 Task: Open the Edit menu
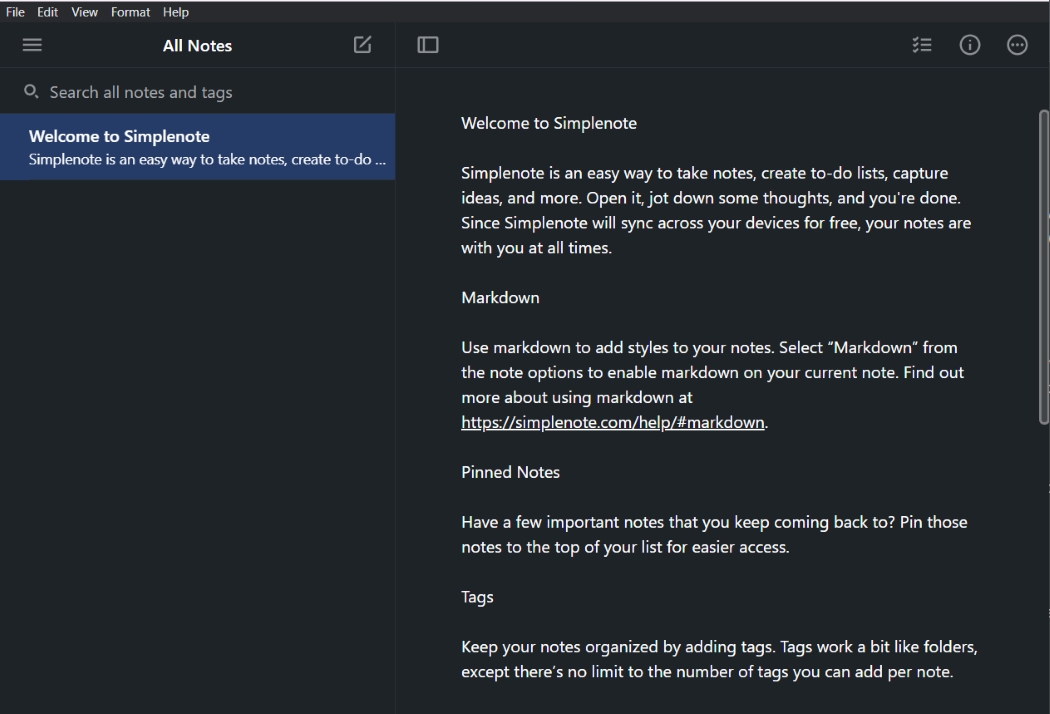click(48, 12)
